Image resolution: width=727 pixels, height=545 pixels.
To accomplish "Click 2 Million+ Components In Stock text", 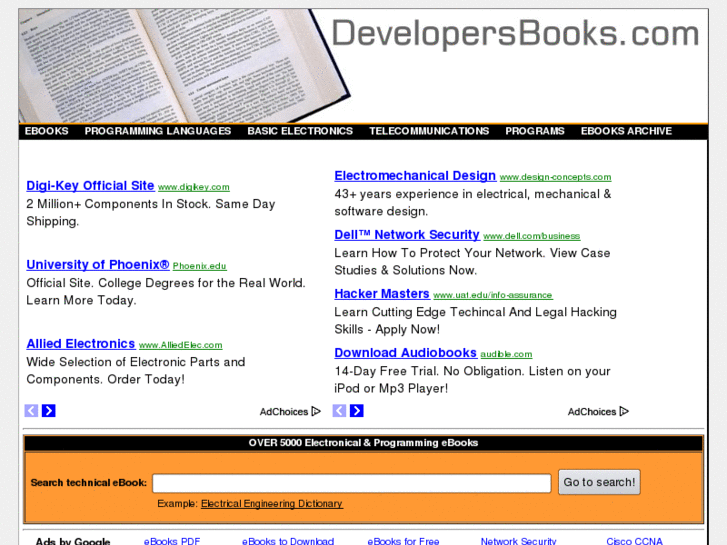I will point(151,212).
